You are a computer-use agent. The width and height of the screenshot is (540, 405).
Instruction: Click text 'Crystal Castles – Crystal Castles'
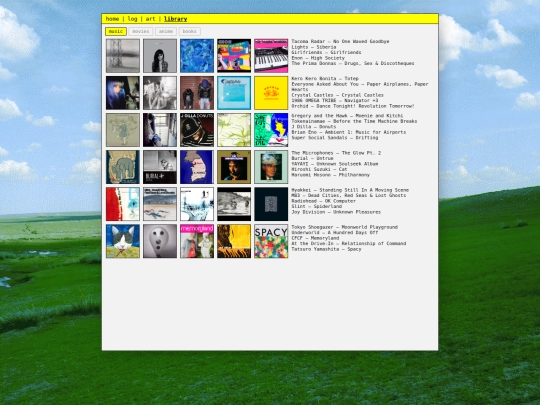click(338, 95)
